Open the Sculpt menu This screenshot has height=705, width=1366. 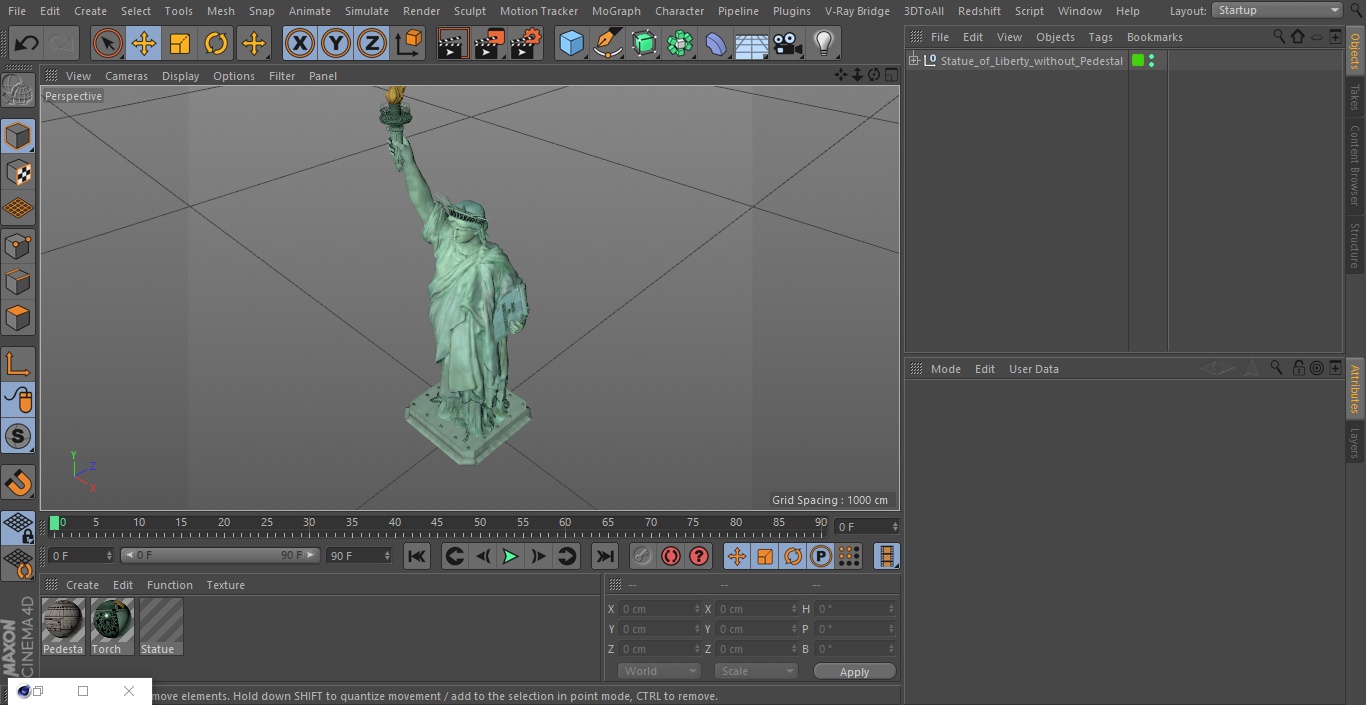(x=469, y=11)
